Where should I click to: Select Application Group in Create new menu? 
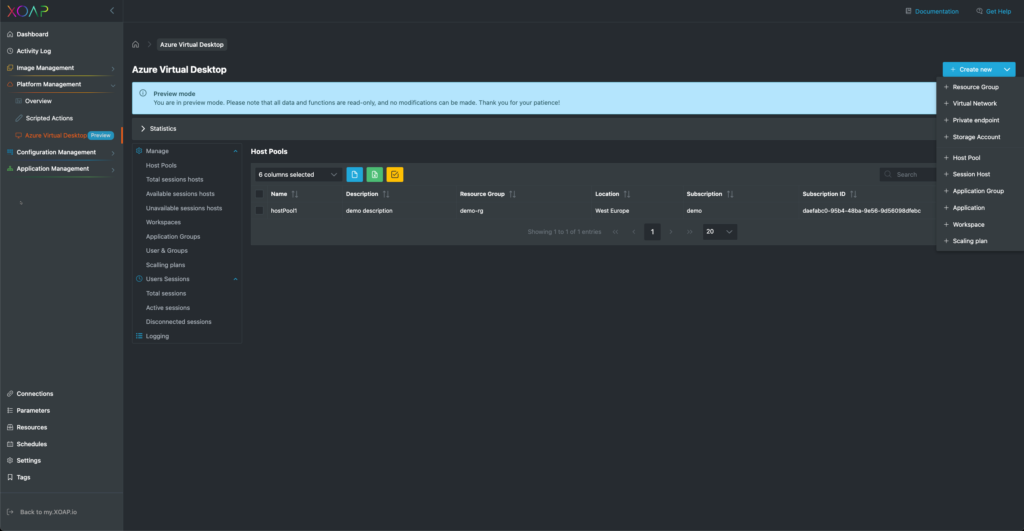click(x=978, y=191)
